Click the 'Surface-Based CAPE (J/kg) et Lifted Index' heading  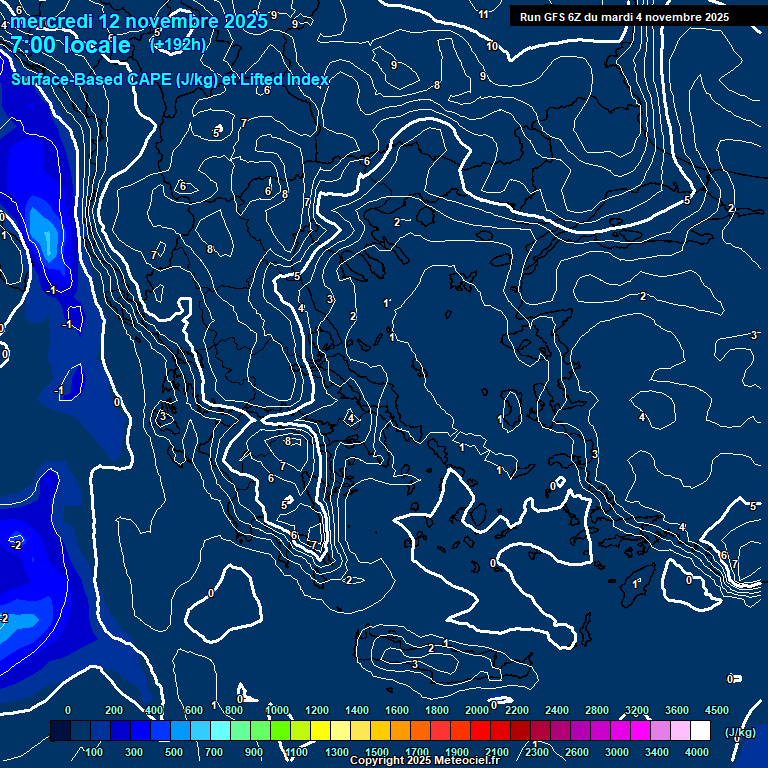point(170,79)
